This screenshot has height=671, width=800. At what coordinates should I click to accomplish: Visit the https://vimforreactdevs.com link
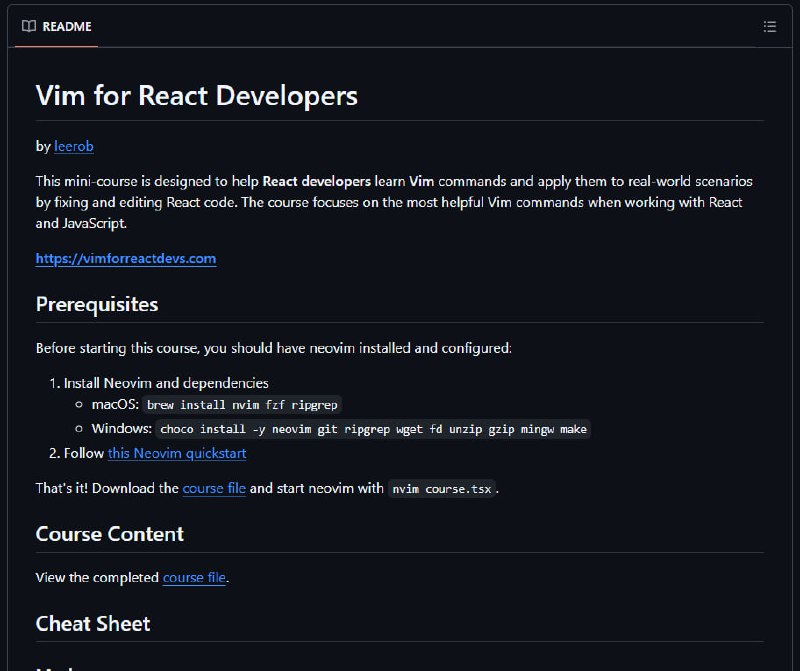126,259
